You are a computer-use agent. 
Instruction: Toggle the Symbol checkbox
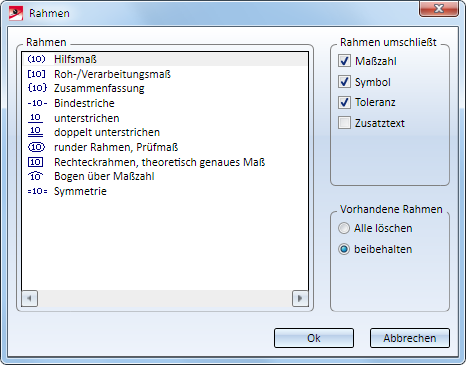point(344,82)
